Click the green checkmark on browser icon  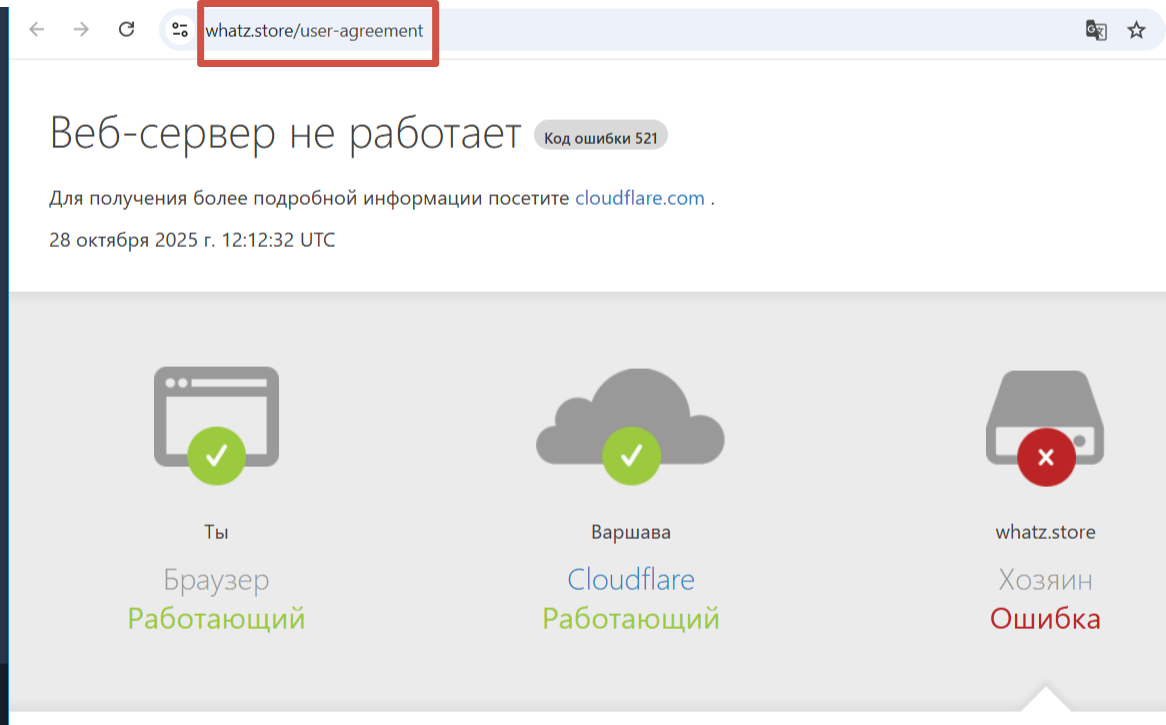coord(216,457)
